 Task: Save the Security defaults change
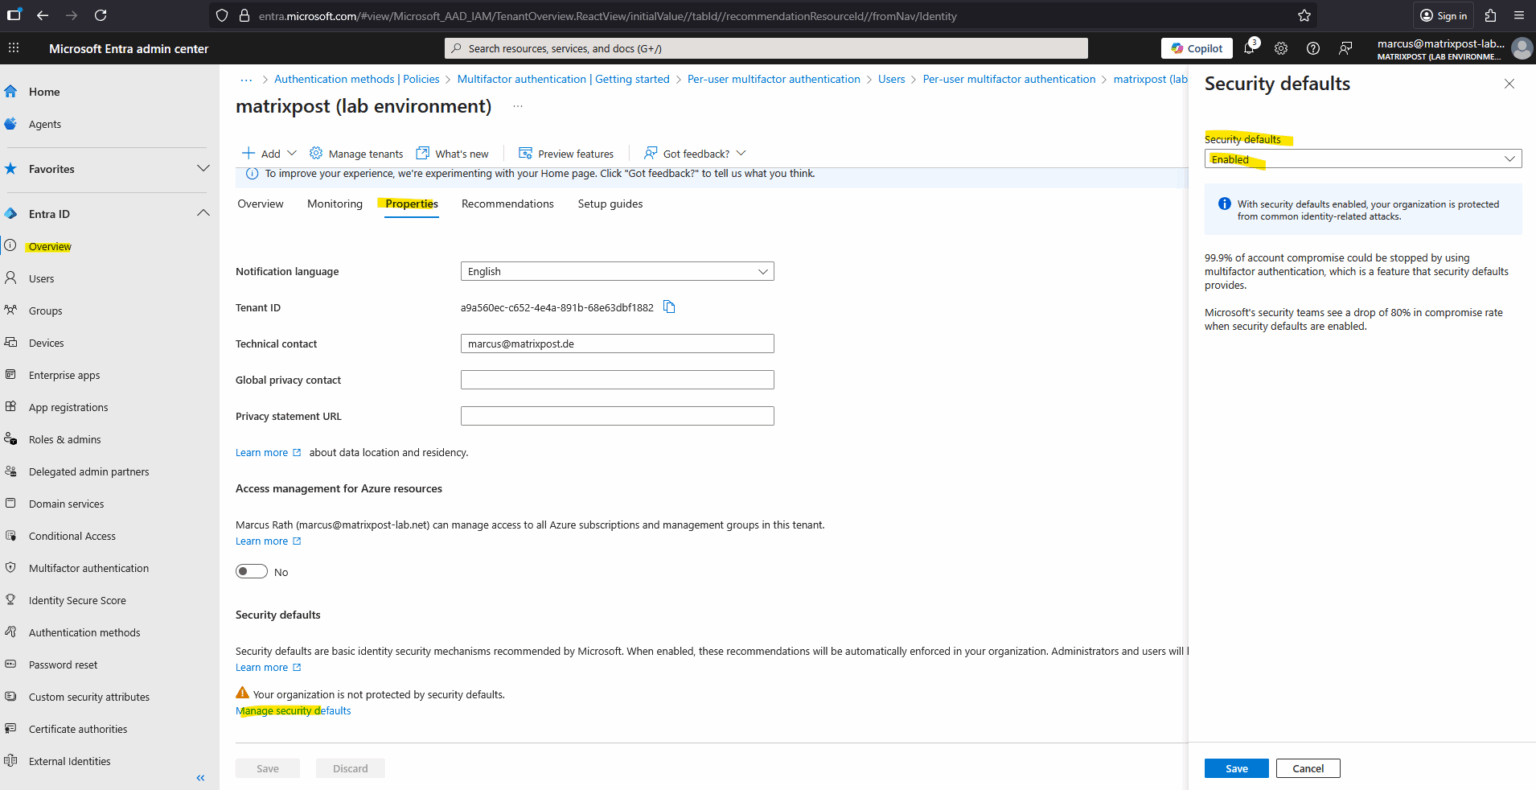tap(1236, 768)
